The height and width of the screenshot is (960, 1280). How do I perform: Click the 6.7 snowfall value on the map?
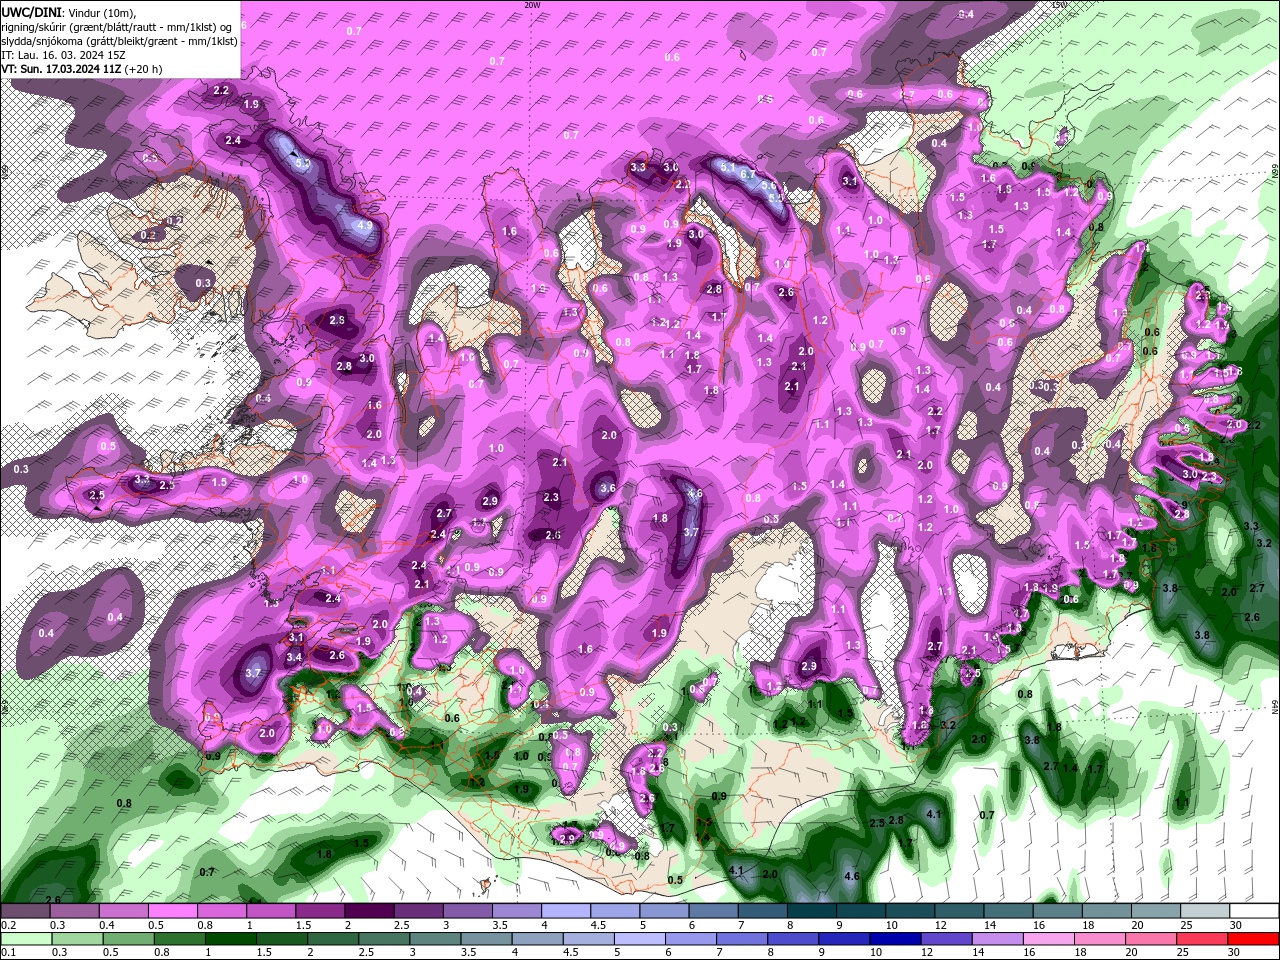[x=747, y=174]
